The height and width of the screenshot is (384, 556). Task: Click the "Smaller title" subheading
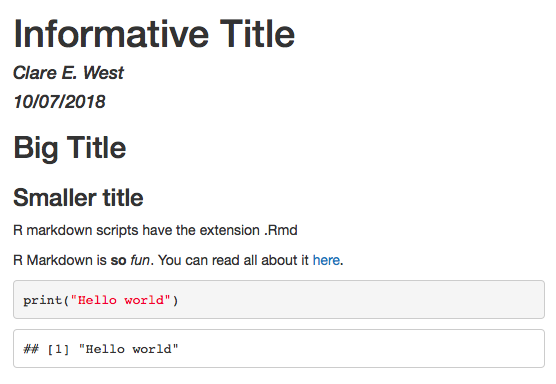pos(78,197)
